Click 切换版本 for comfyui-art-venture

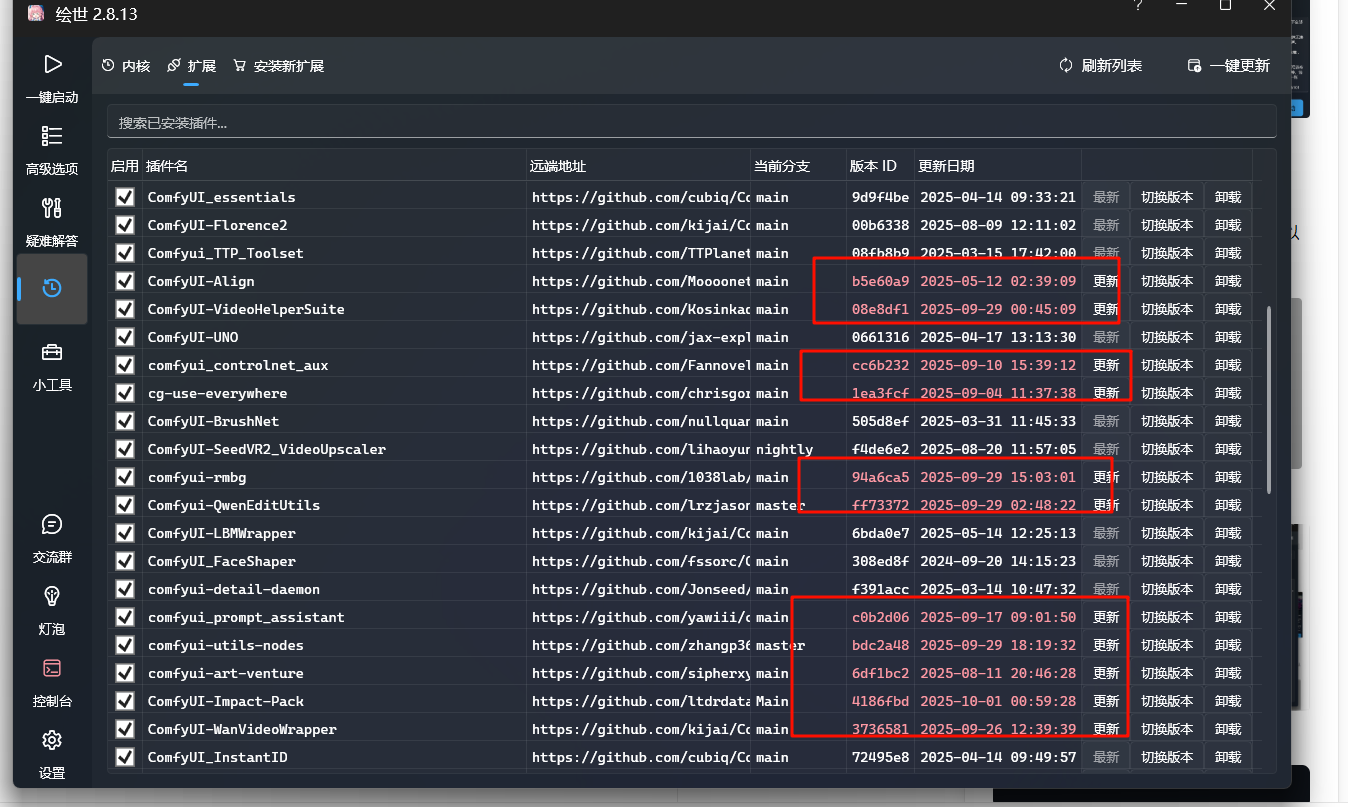1167,673
